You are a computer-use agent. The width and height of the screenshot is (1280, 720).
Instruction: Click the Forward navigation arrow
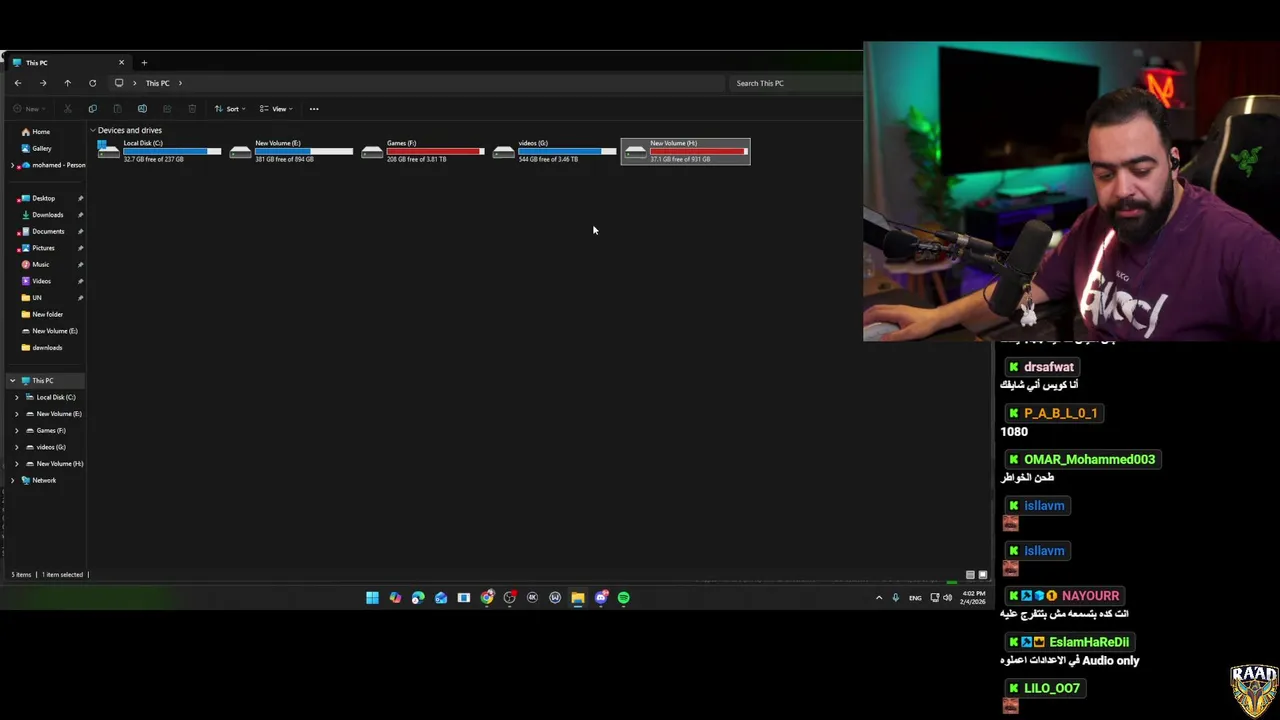tap(42, 83)
